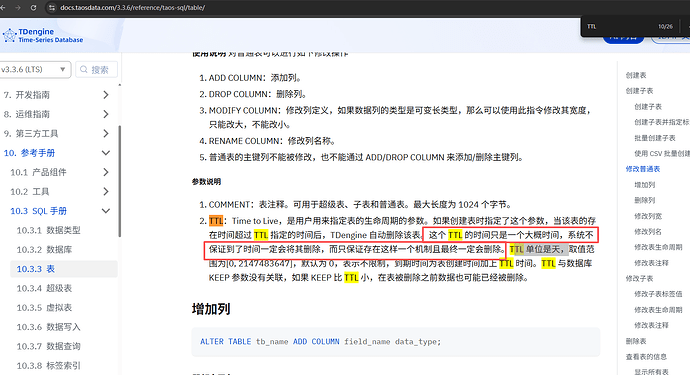Expand the 8. 运维指南 section chevron
This screenshot has height=375, width=690.
coord(106,114)
